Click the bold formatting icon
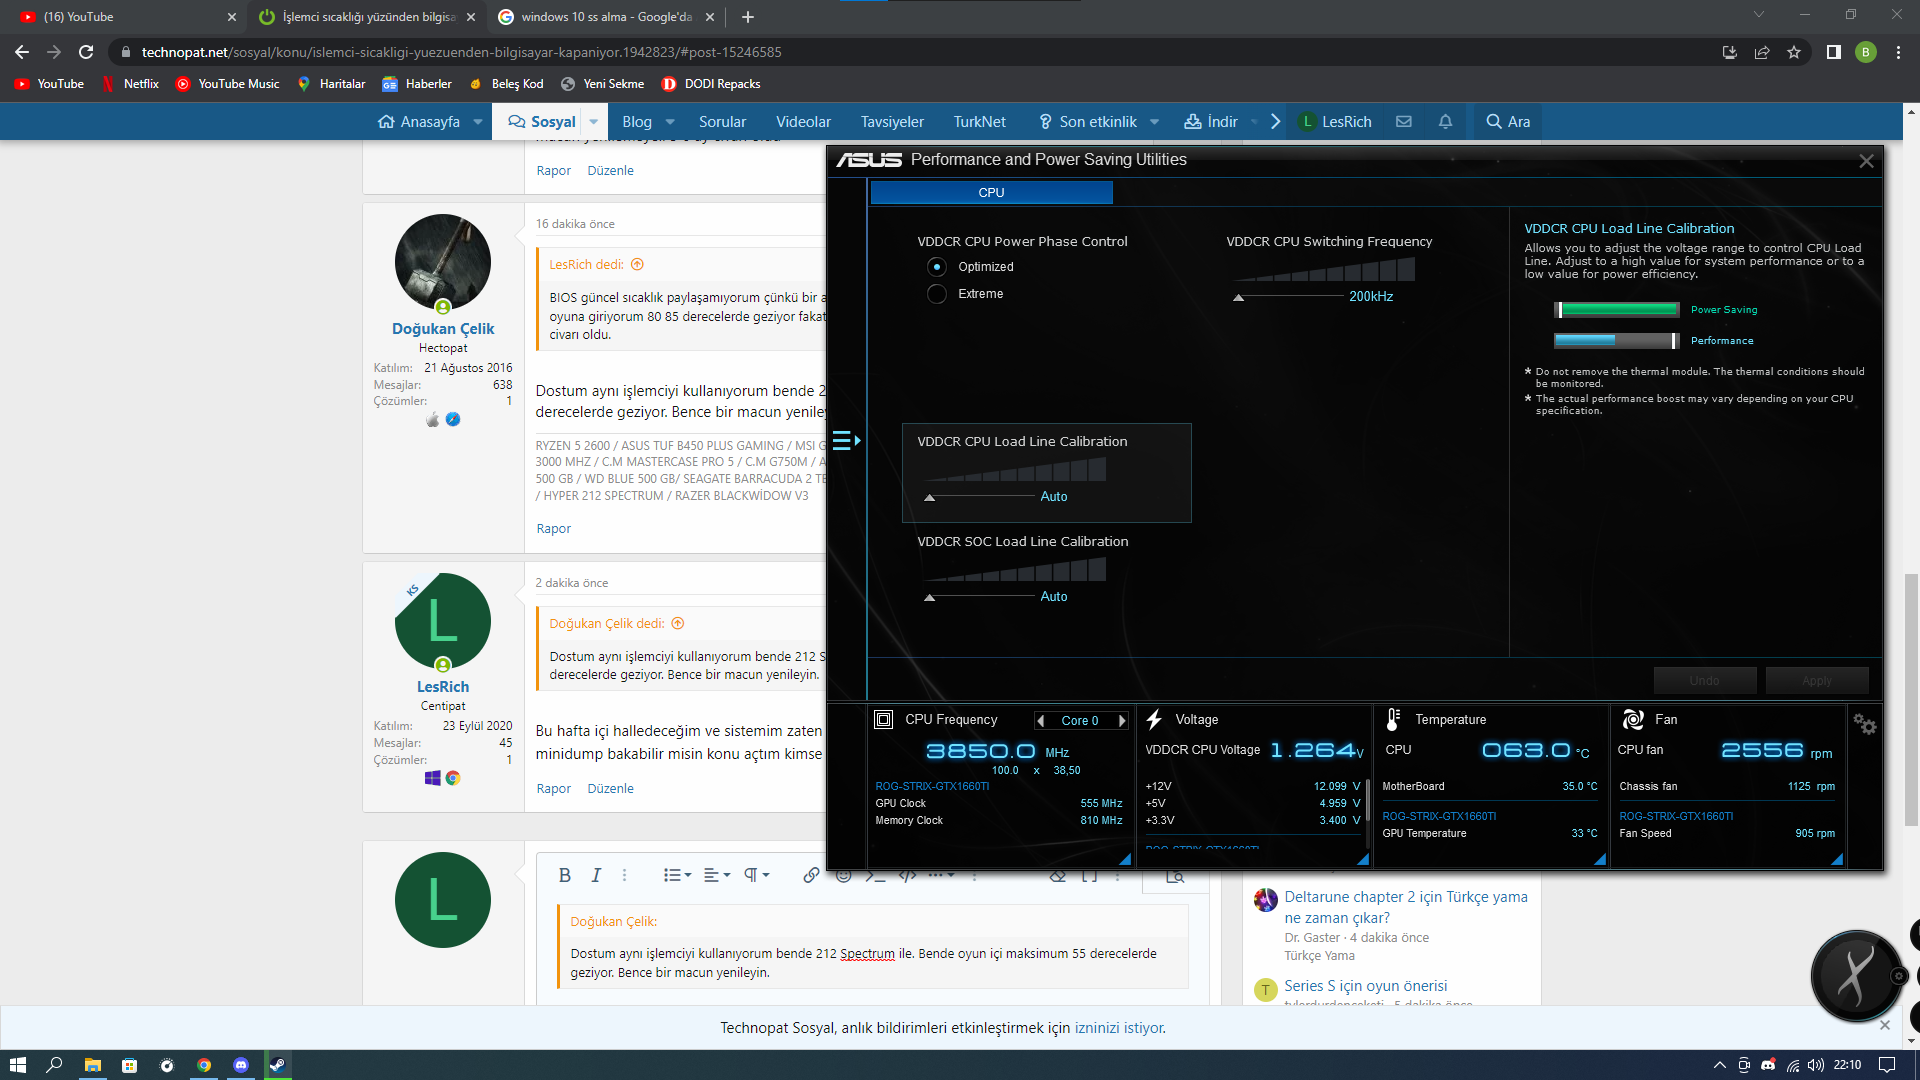1920x1080 pixels. point(564,875)
